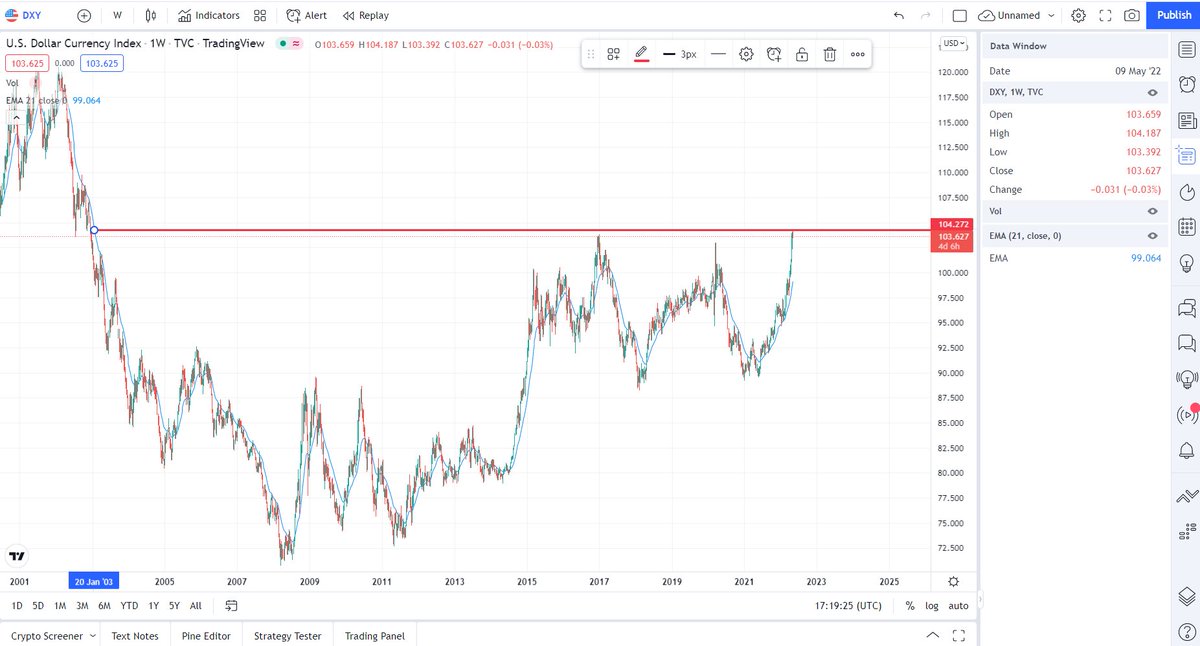
Task: Enter fullscreen mode from the top toolbar
Action: pos(1105,15)
